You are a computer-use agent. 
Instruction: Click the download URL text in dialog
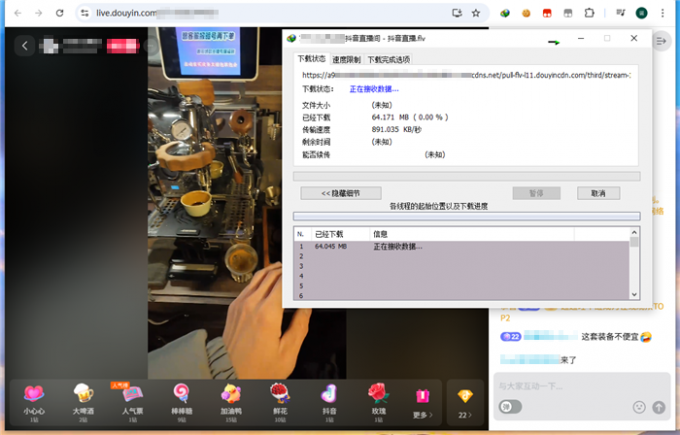[466, 75]
